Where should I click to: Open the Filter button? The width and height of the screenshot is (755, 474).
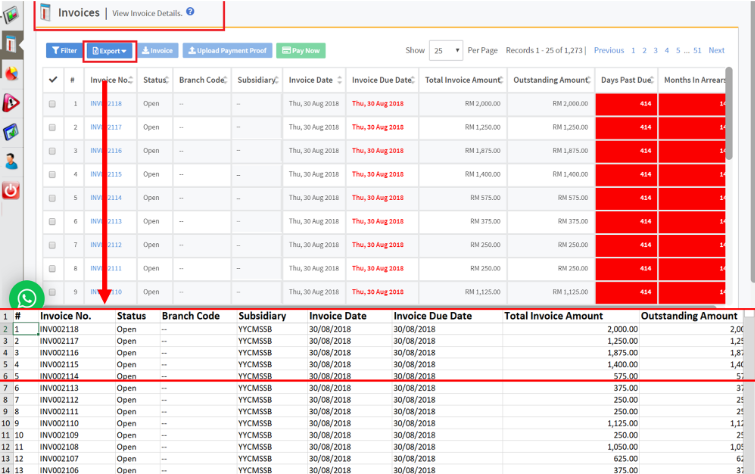[64, 51]
